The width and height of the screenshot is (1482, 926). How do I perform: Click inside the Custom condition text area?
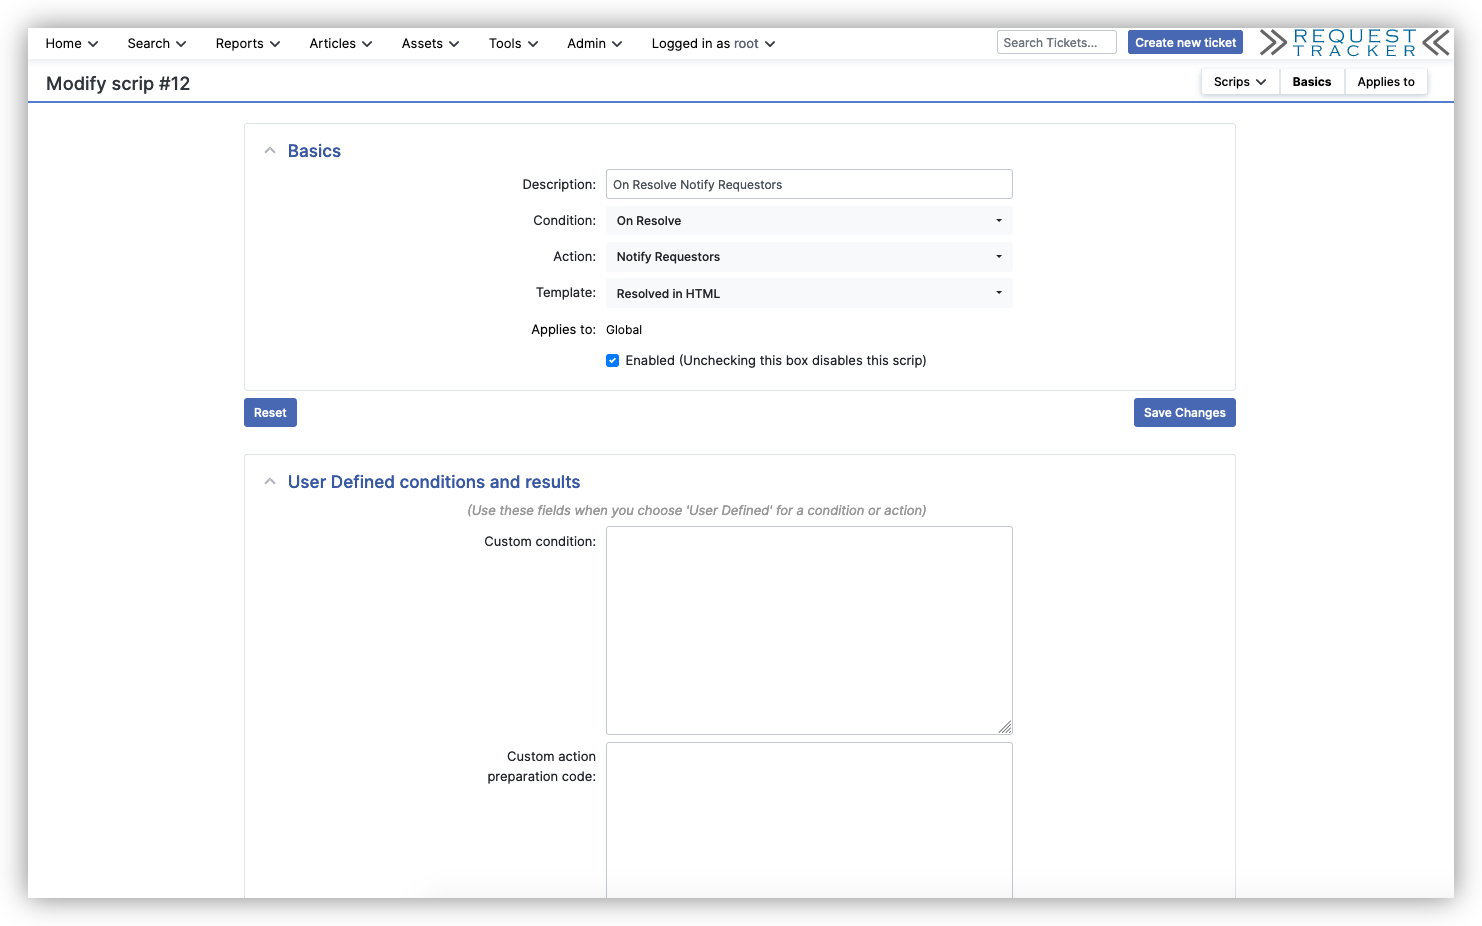point(808,630)
